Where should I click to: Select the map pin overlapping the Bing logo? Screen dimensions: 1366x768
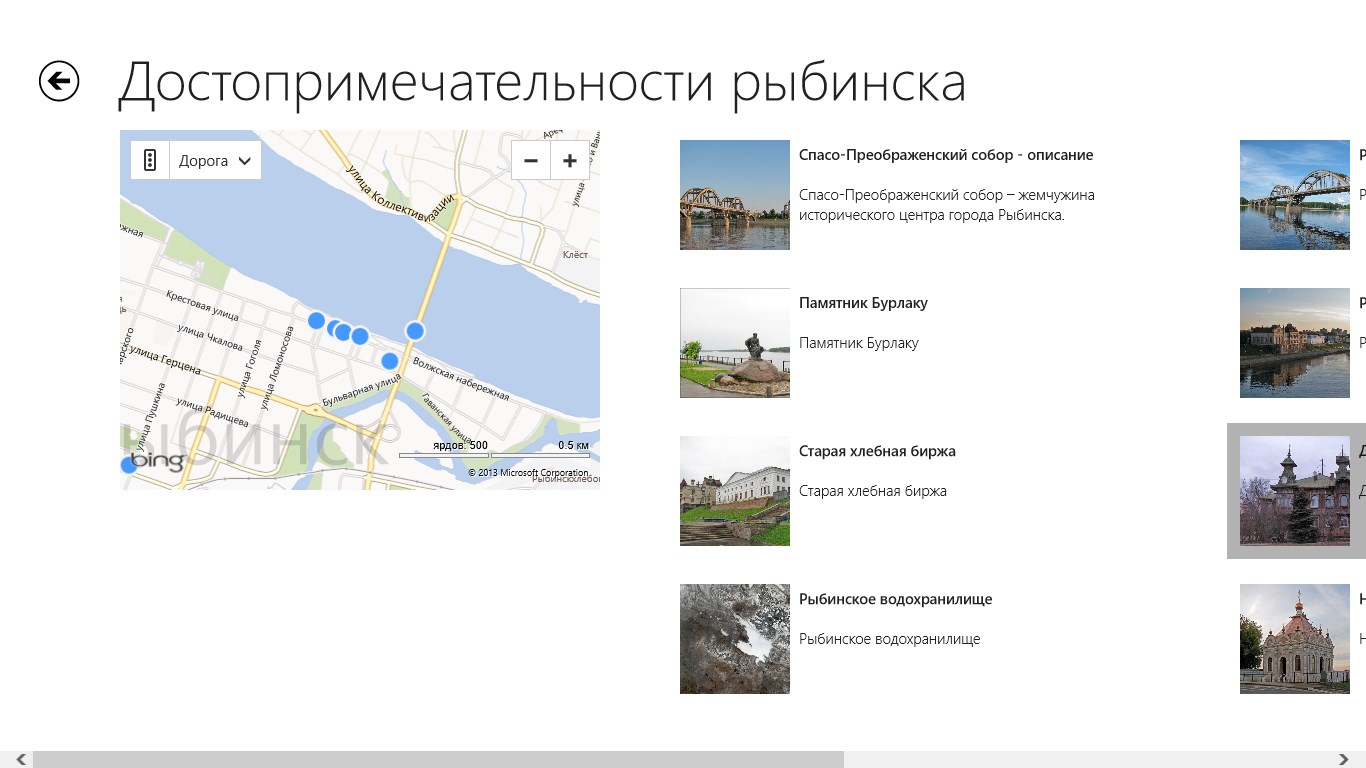click(128, 465)
